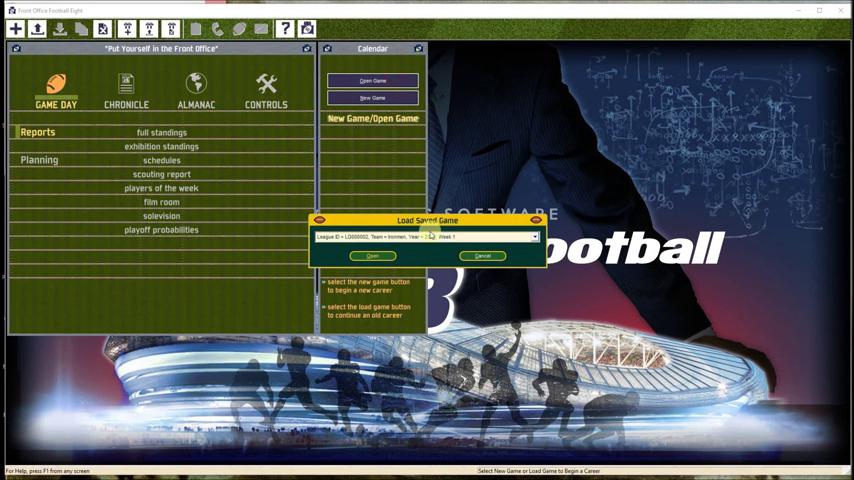The image size is (854, 480).
Task: Click the document-with-X toolbar icon
Action: pyautogui.click(x=103, y=29)
